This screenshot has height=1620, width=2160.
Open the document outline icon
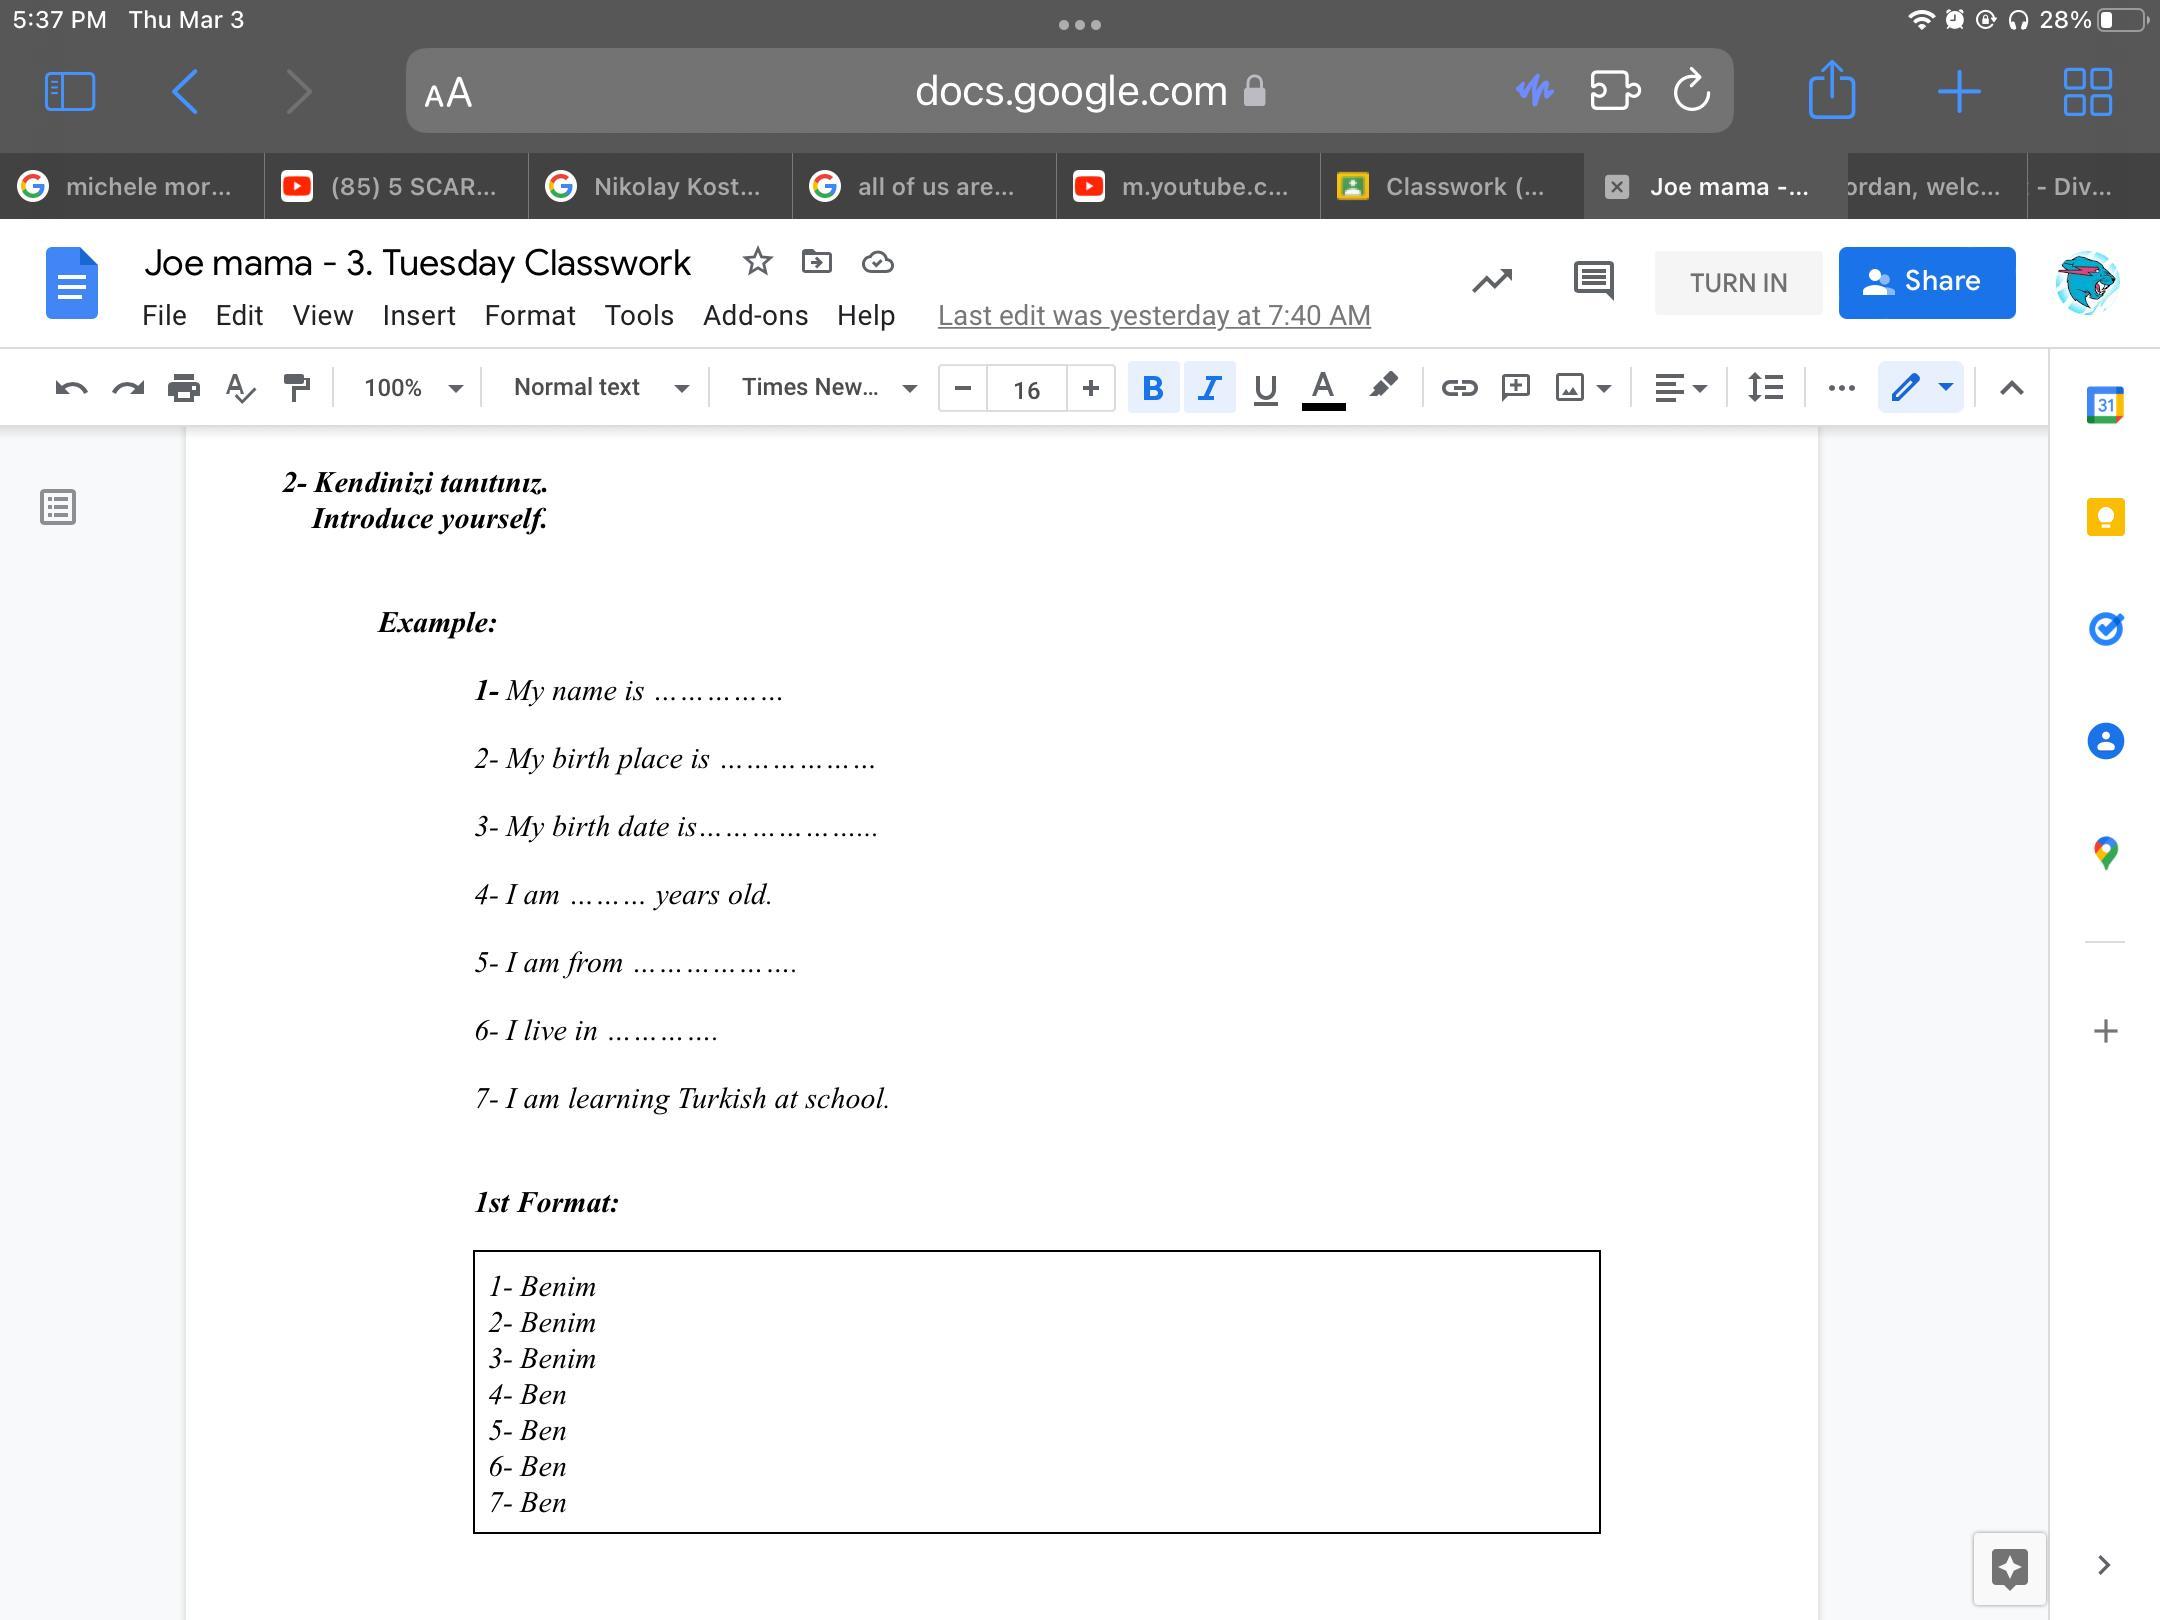coord(58,507)
